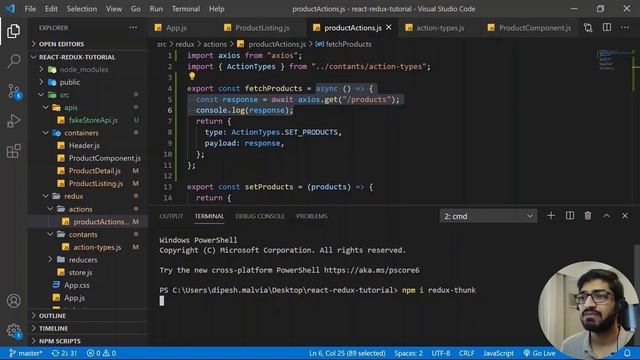This screenshot has height=360, width=640.
Task: Open the View menu
Action: [x=113, y=9]
